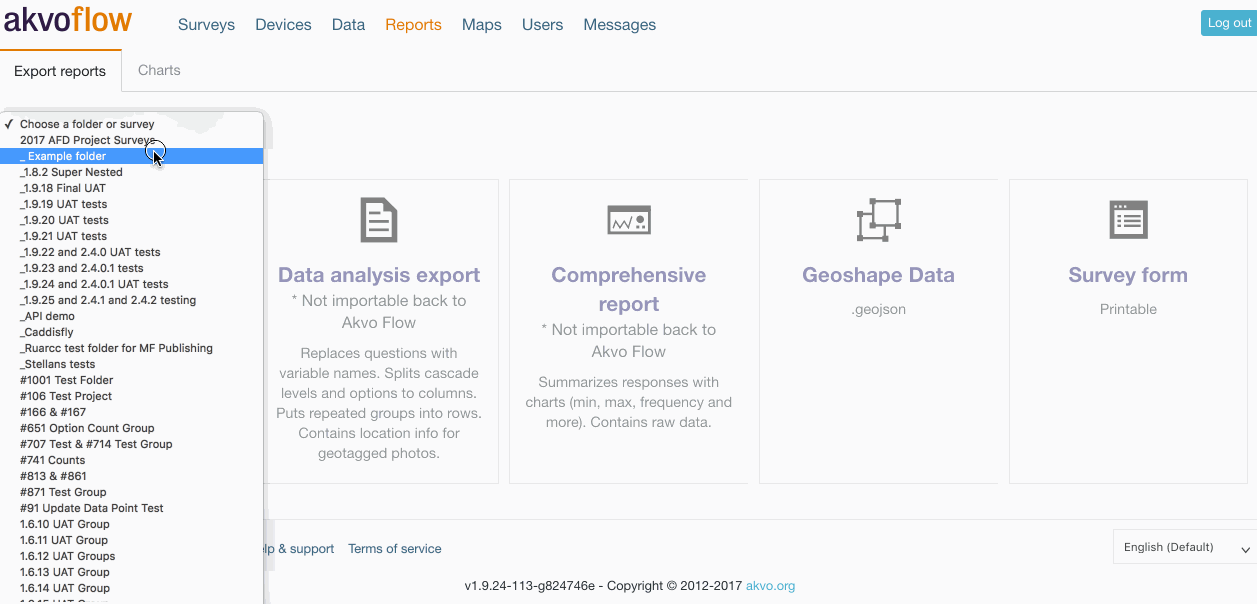Open the English (Default) language dropdown

tap(1185, 547)
